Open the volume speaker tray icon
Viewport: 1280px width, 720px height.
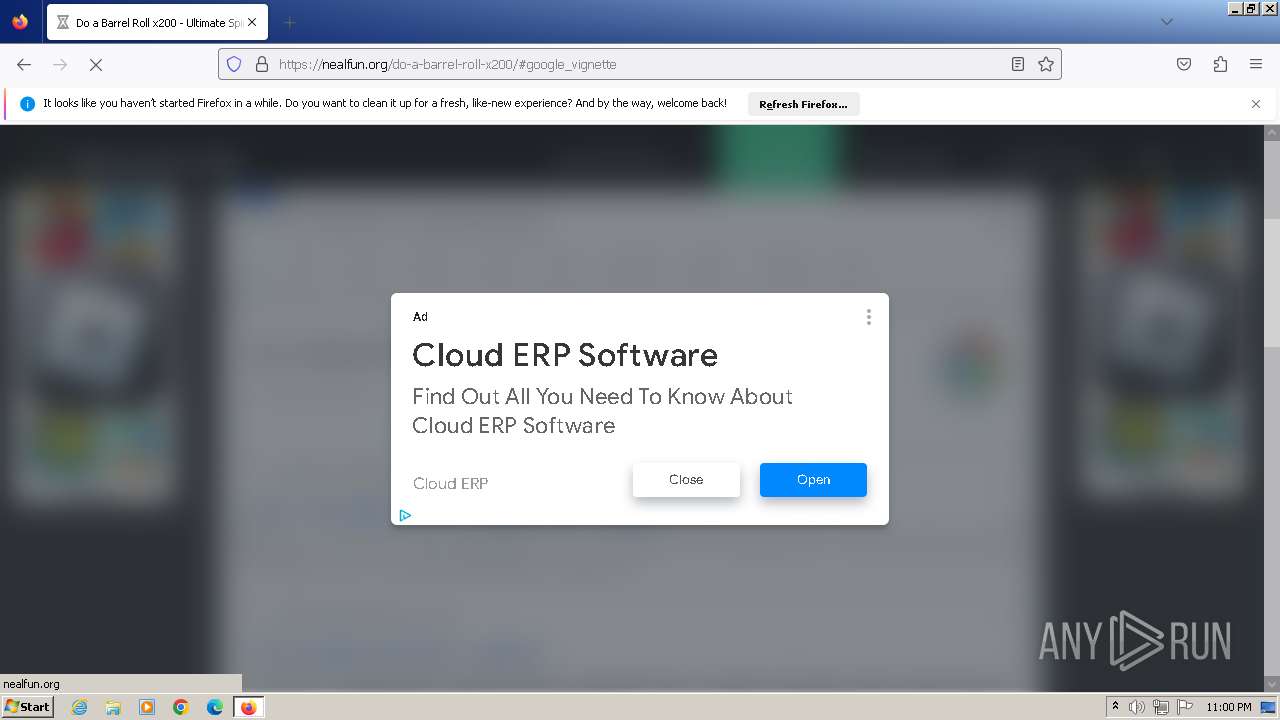click(1137, 707)
